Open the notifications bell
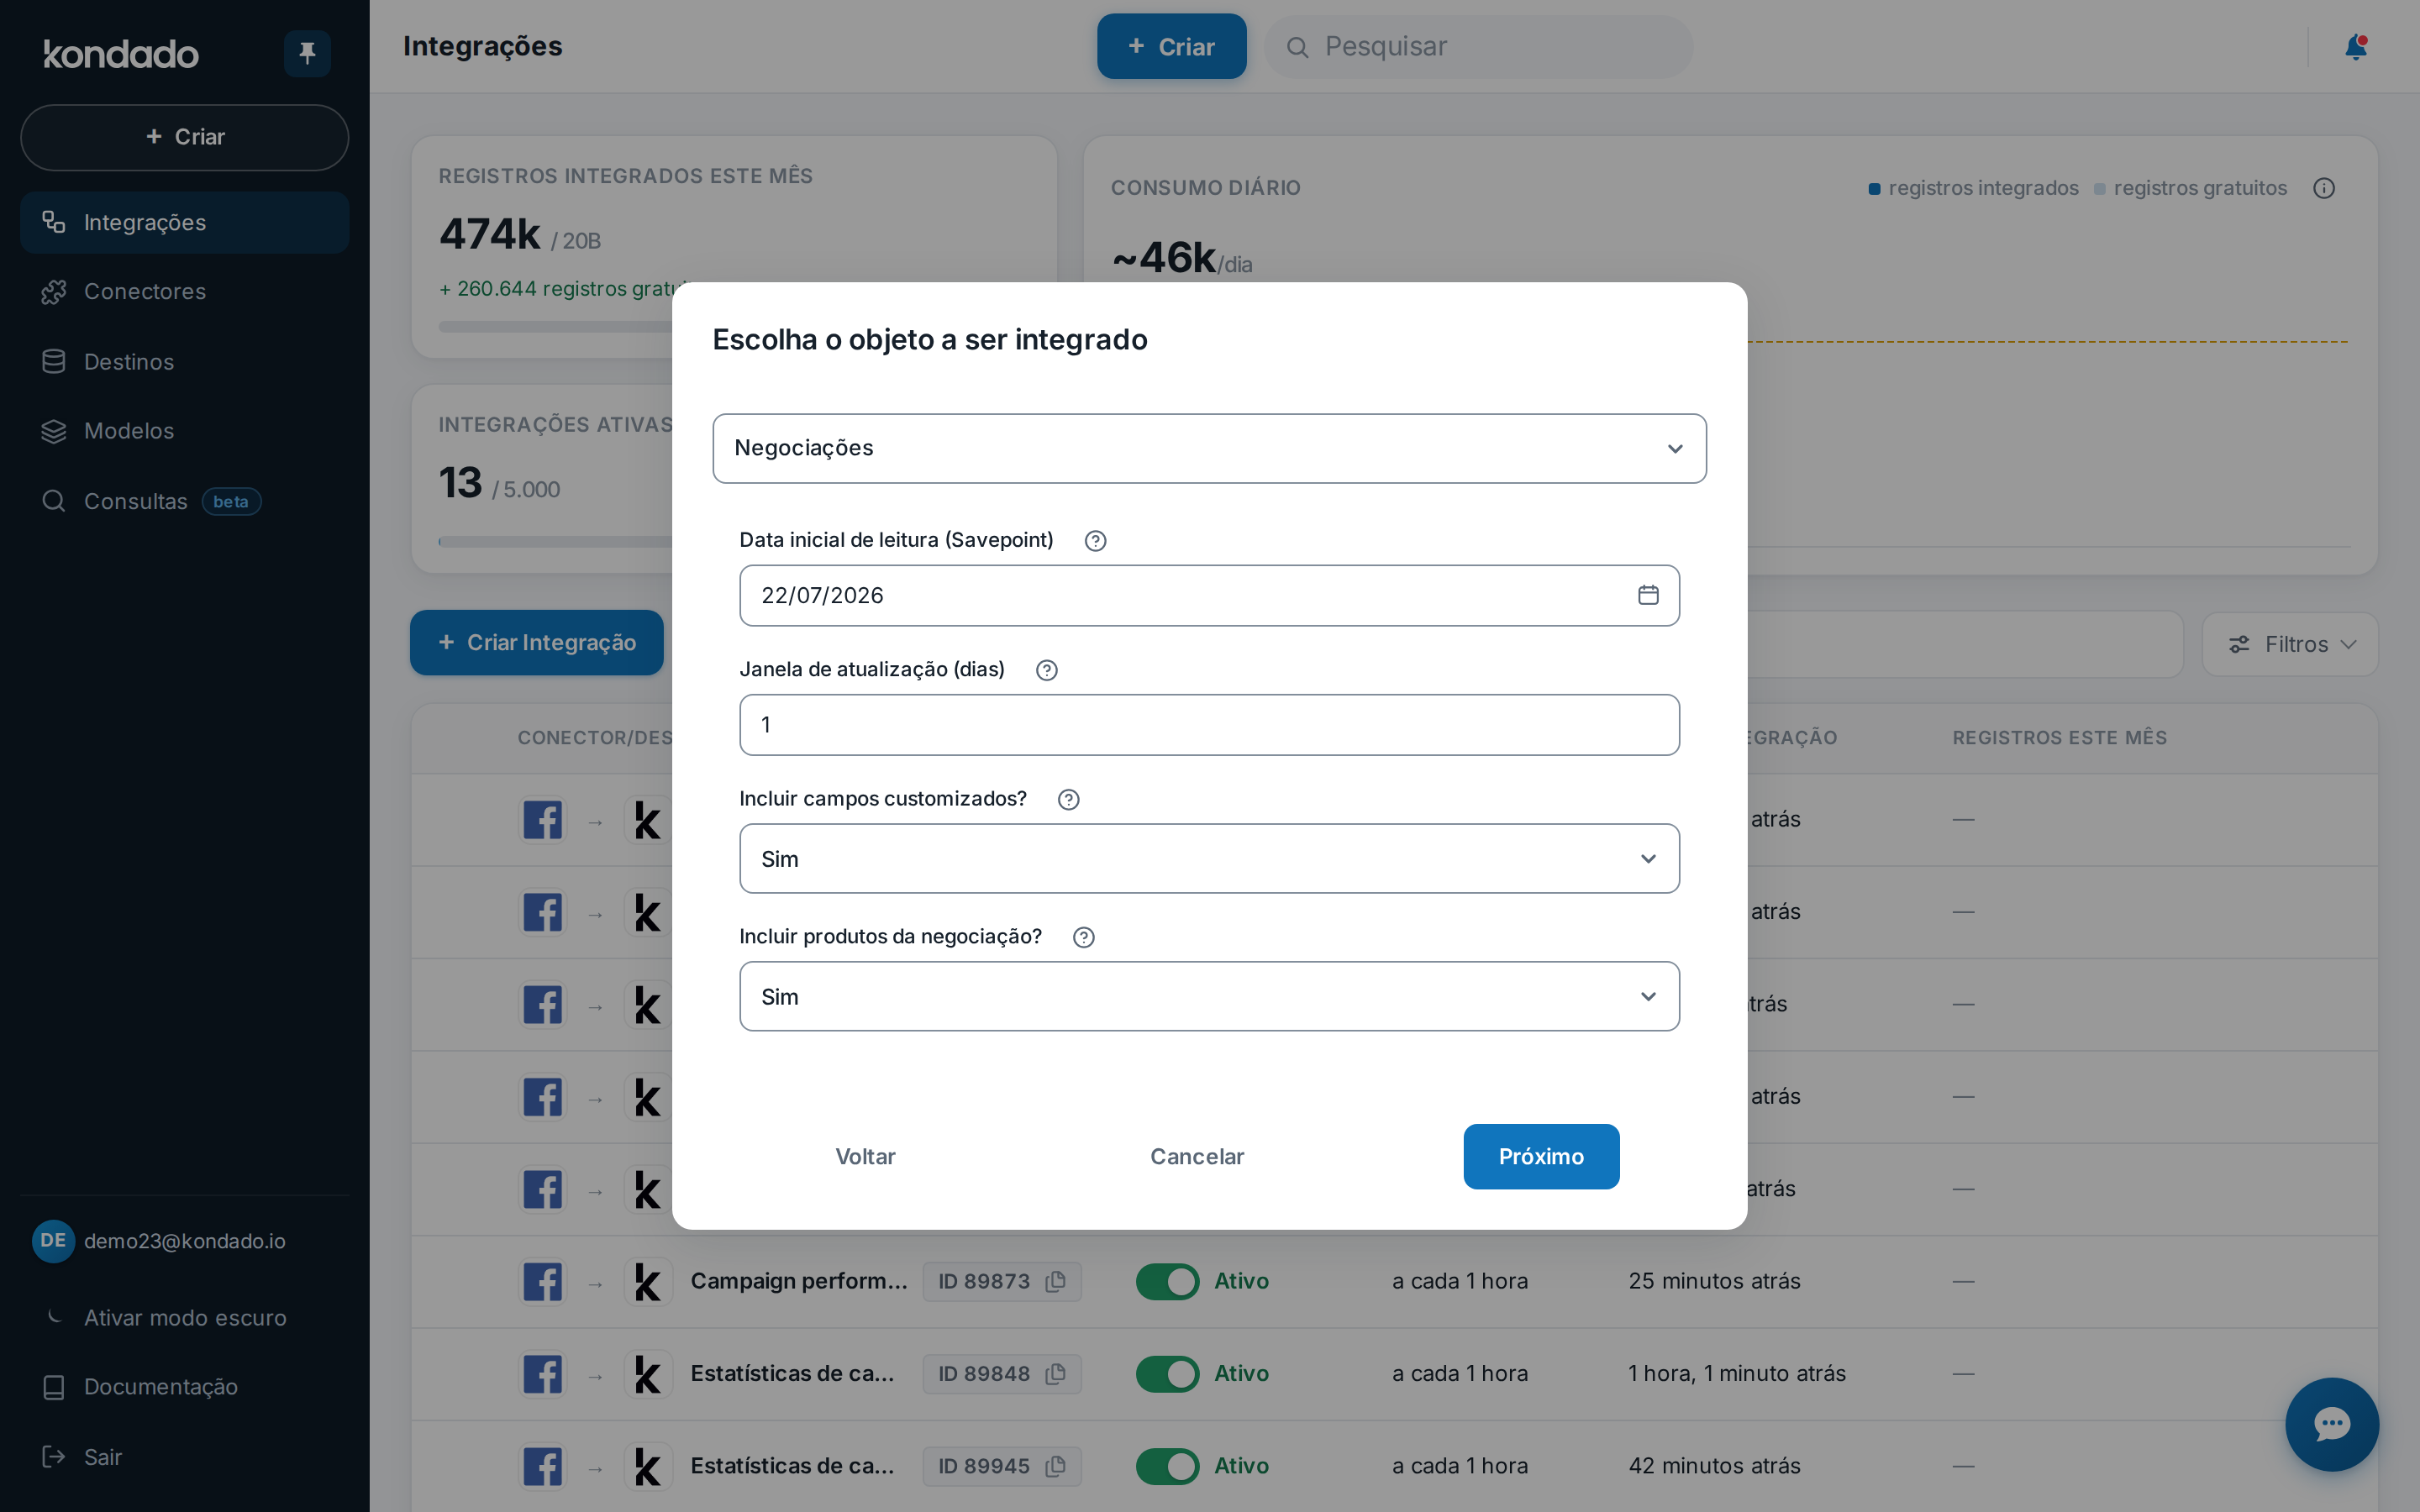The image size is (2420, 1512). 2356,47
